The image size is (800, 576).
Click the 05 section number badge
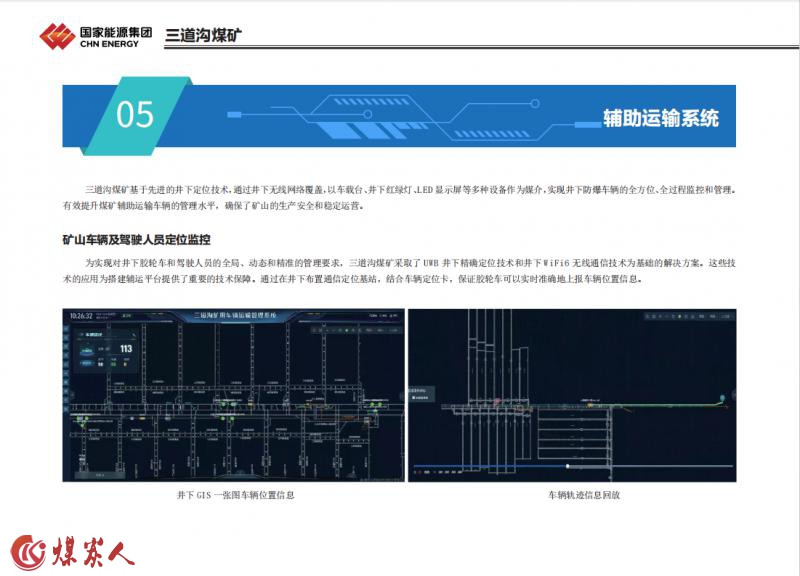coord(134,116)
